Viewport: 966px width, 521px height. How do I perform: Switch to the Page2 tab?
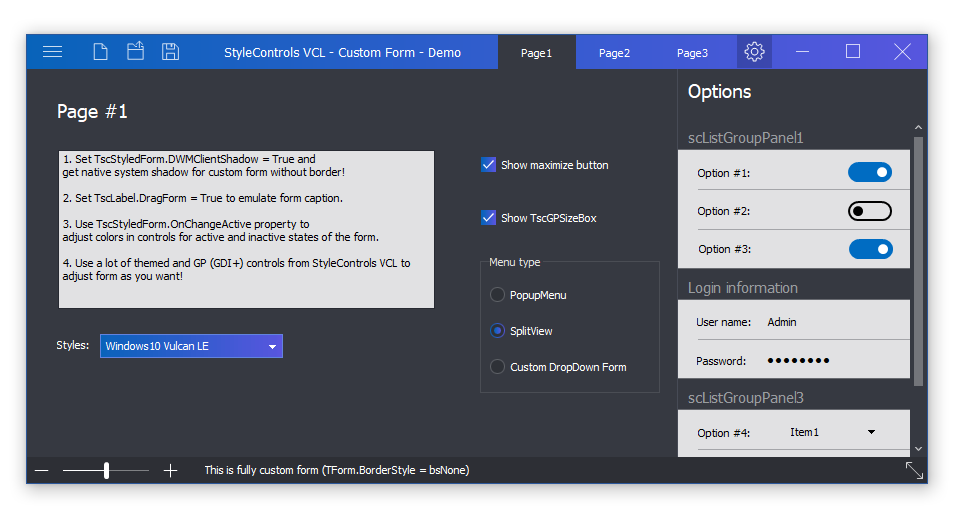click(x=614, y=52)
